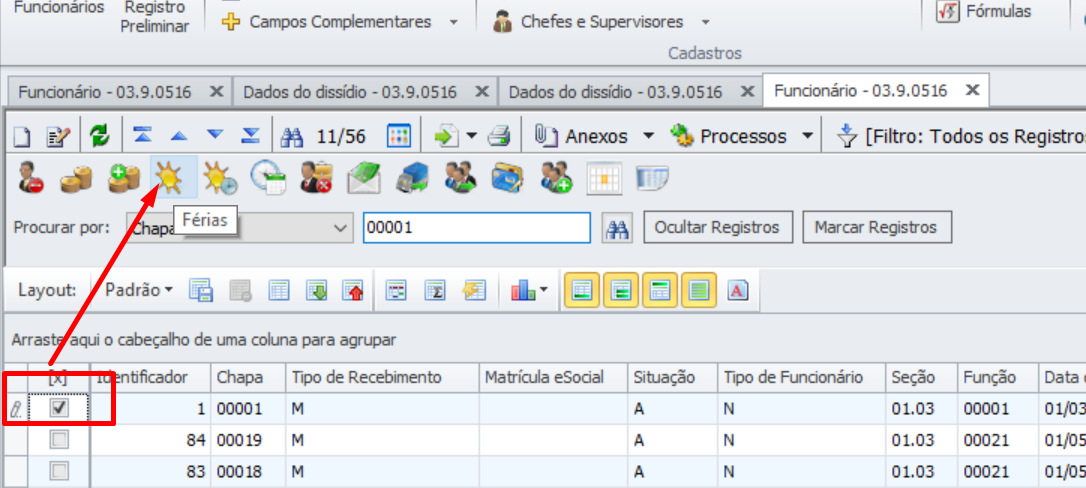
Task: Click the [x] select-all column header
Action: click(58, 377)
